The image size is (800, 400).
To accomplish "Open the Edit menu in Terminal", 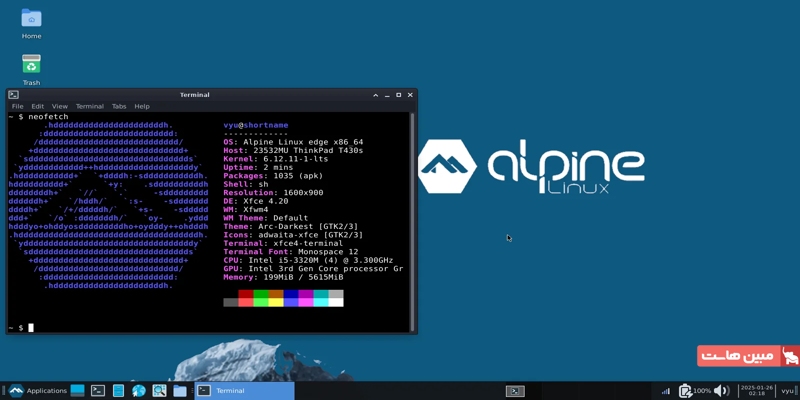I will tap(37, 106).
